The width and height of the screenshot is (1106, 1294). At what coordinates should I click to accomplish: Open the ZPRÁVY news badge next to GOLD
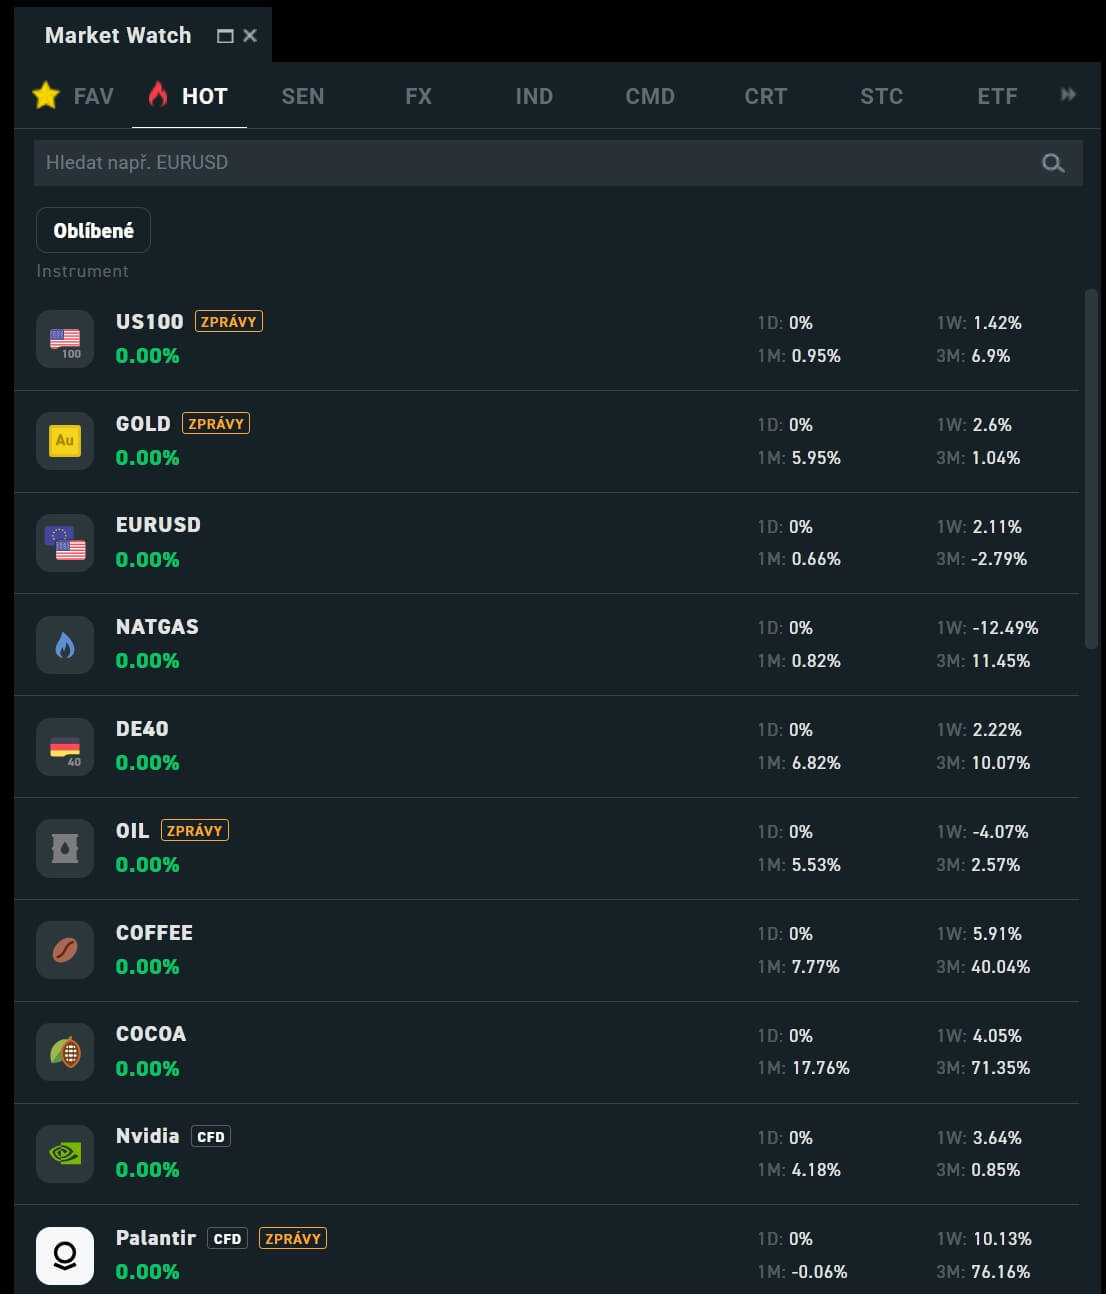216,424
